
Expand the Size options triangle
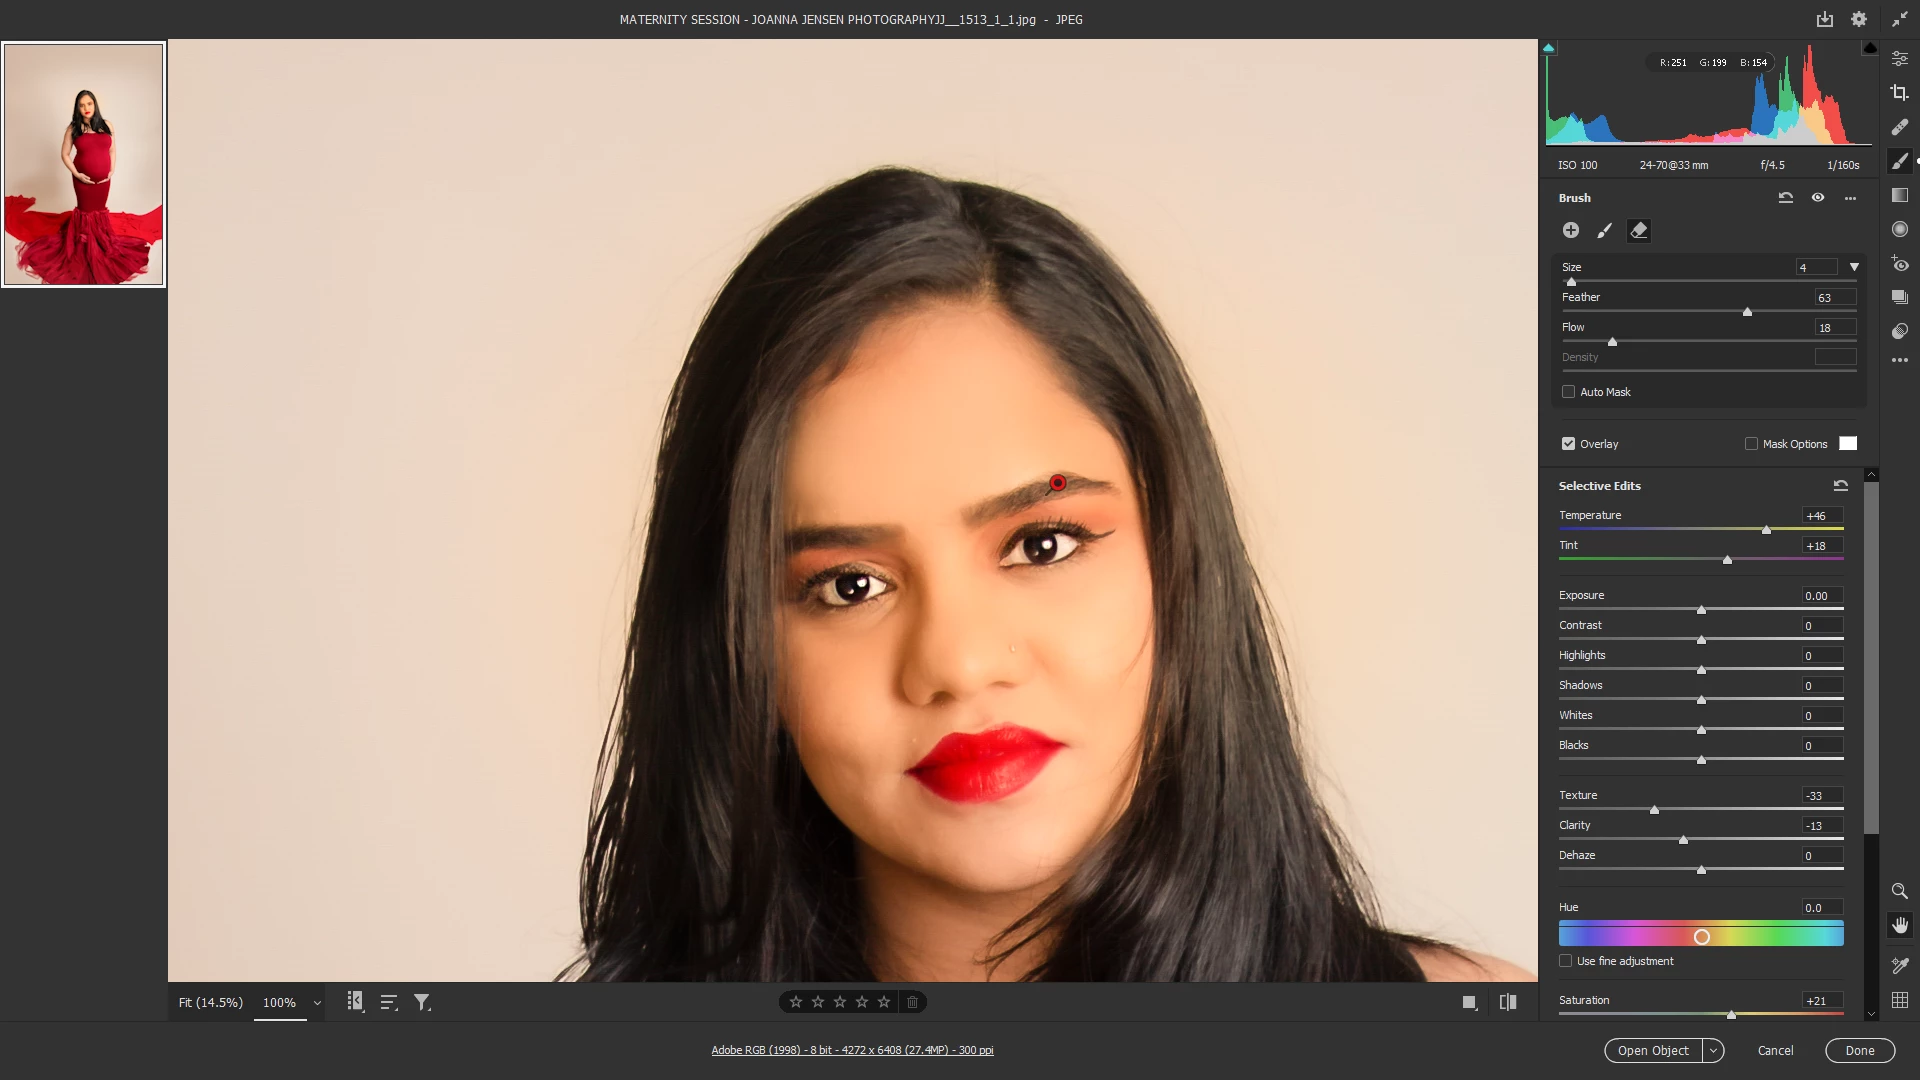(x=1854, y=267)
